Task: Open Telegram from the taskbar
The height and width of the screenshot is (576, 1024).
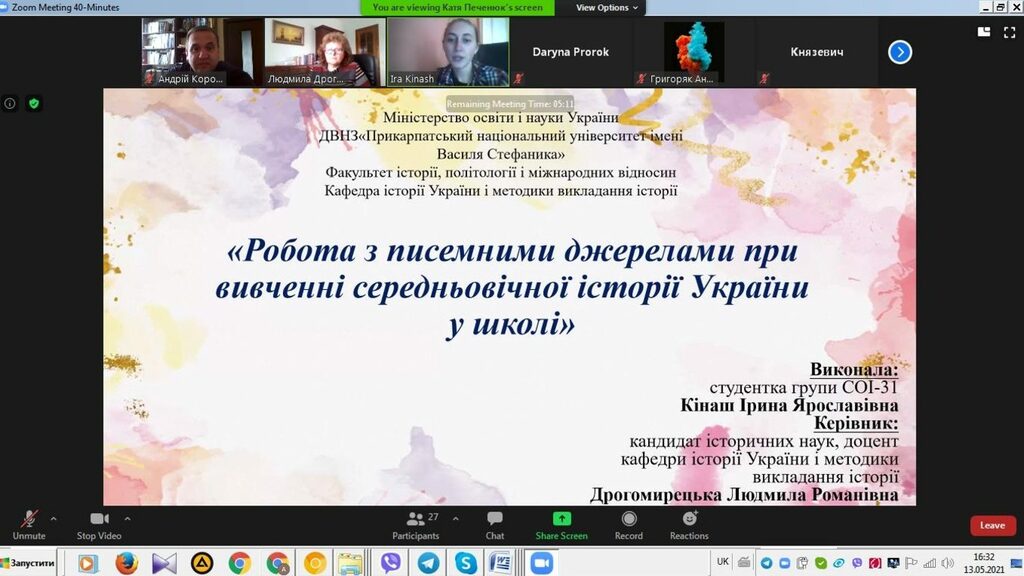Action: click(428, 563)
